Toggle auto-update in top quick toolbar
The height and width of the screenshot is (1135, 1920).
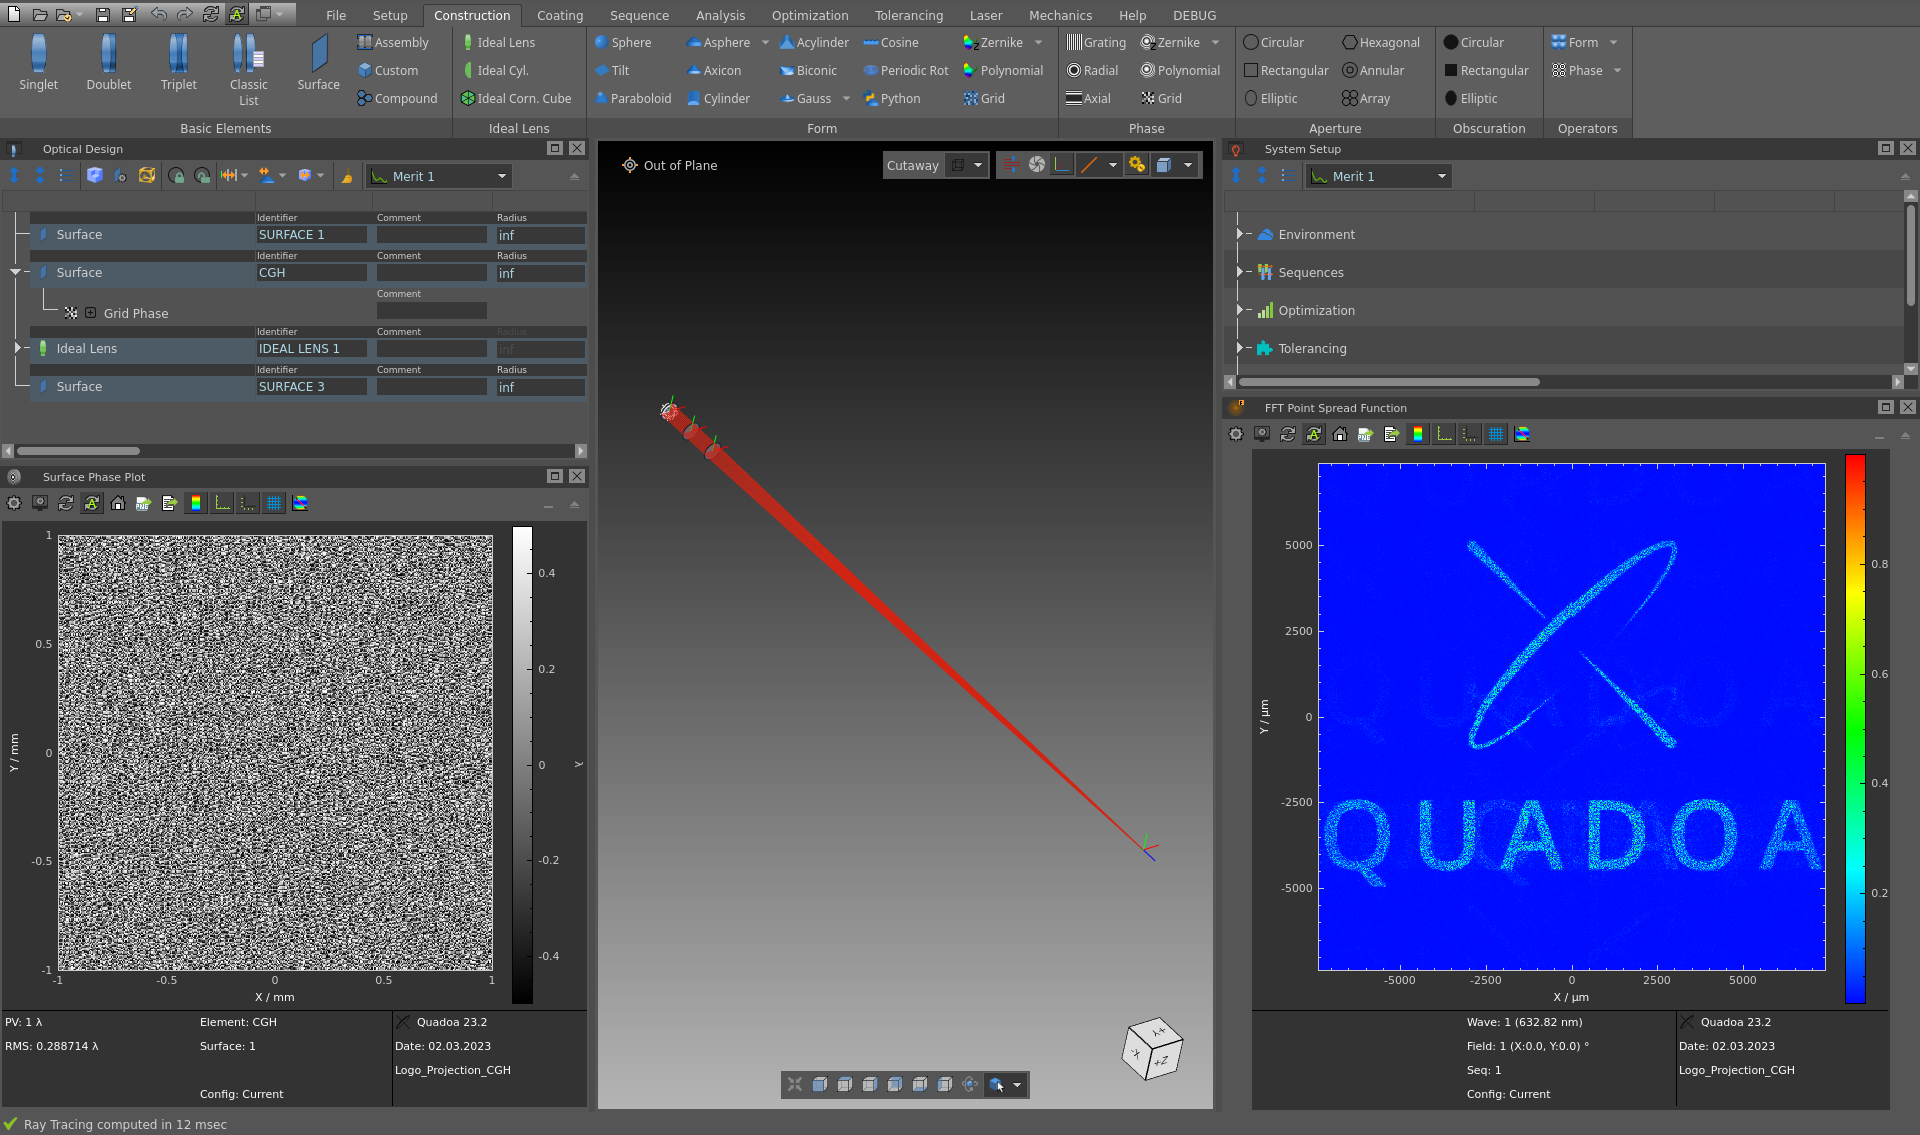[236, 14]
